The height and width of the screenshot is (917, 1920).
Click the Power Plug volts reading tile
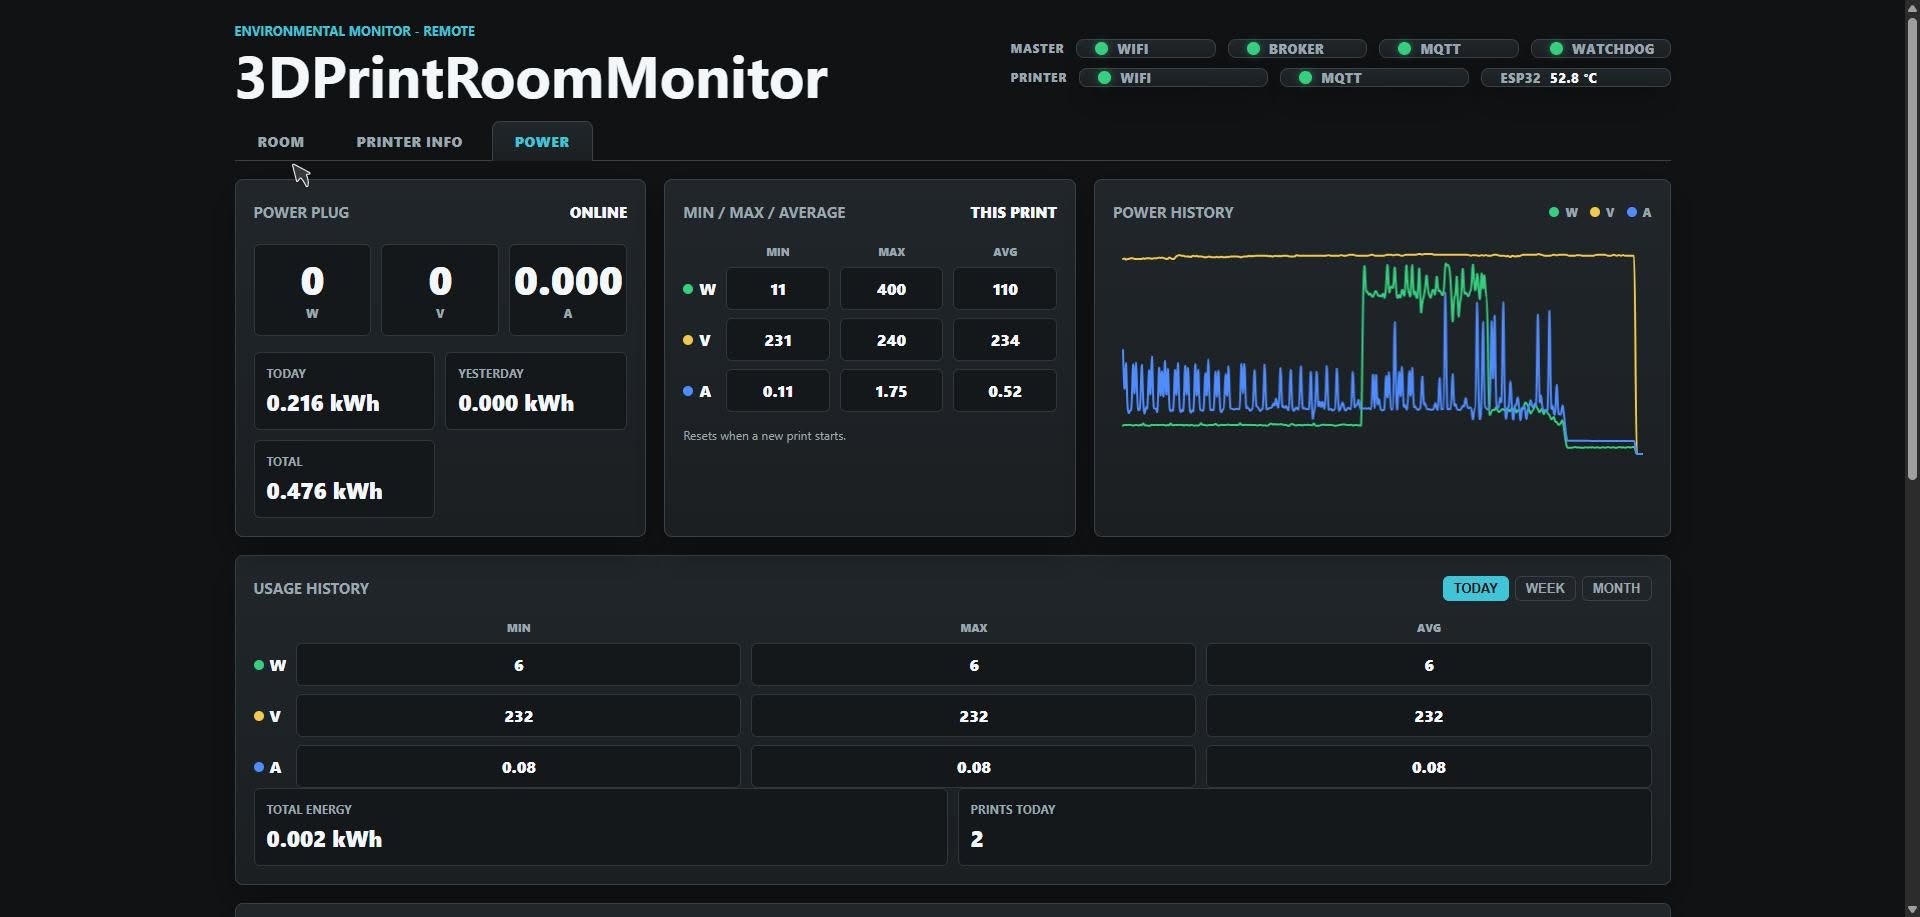440,290
